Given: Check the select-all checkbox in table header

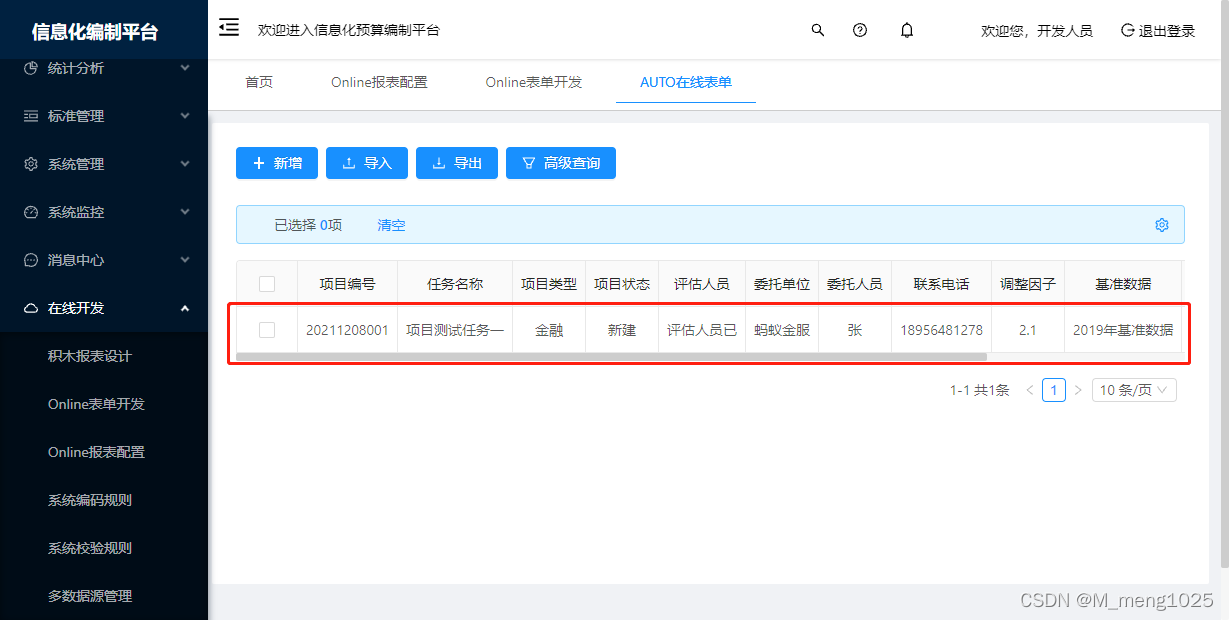Looking at the screenshot, I should click(x=267, y=283).
